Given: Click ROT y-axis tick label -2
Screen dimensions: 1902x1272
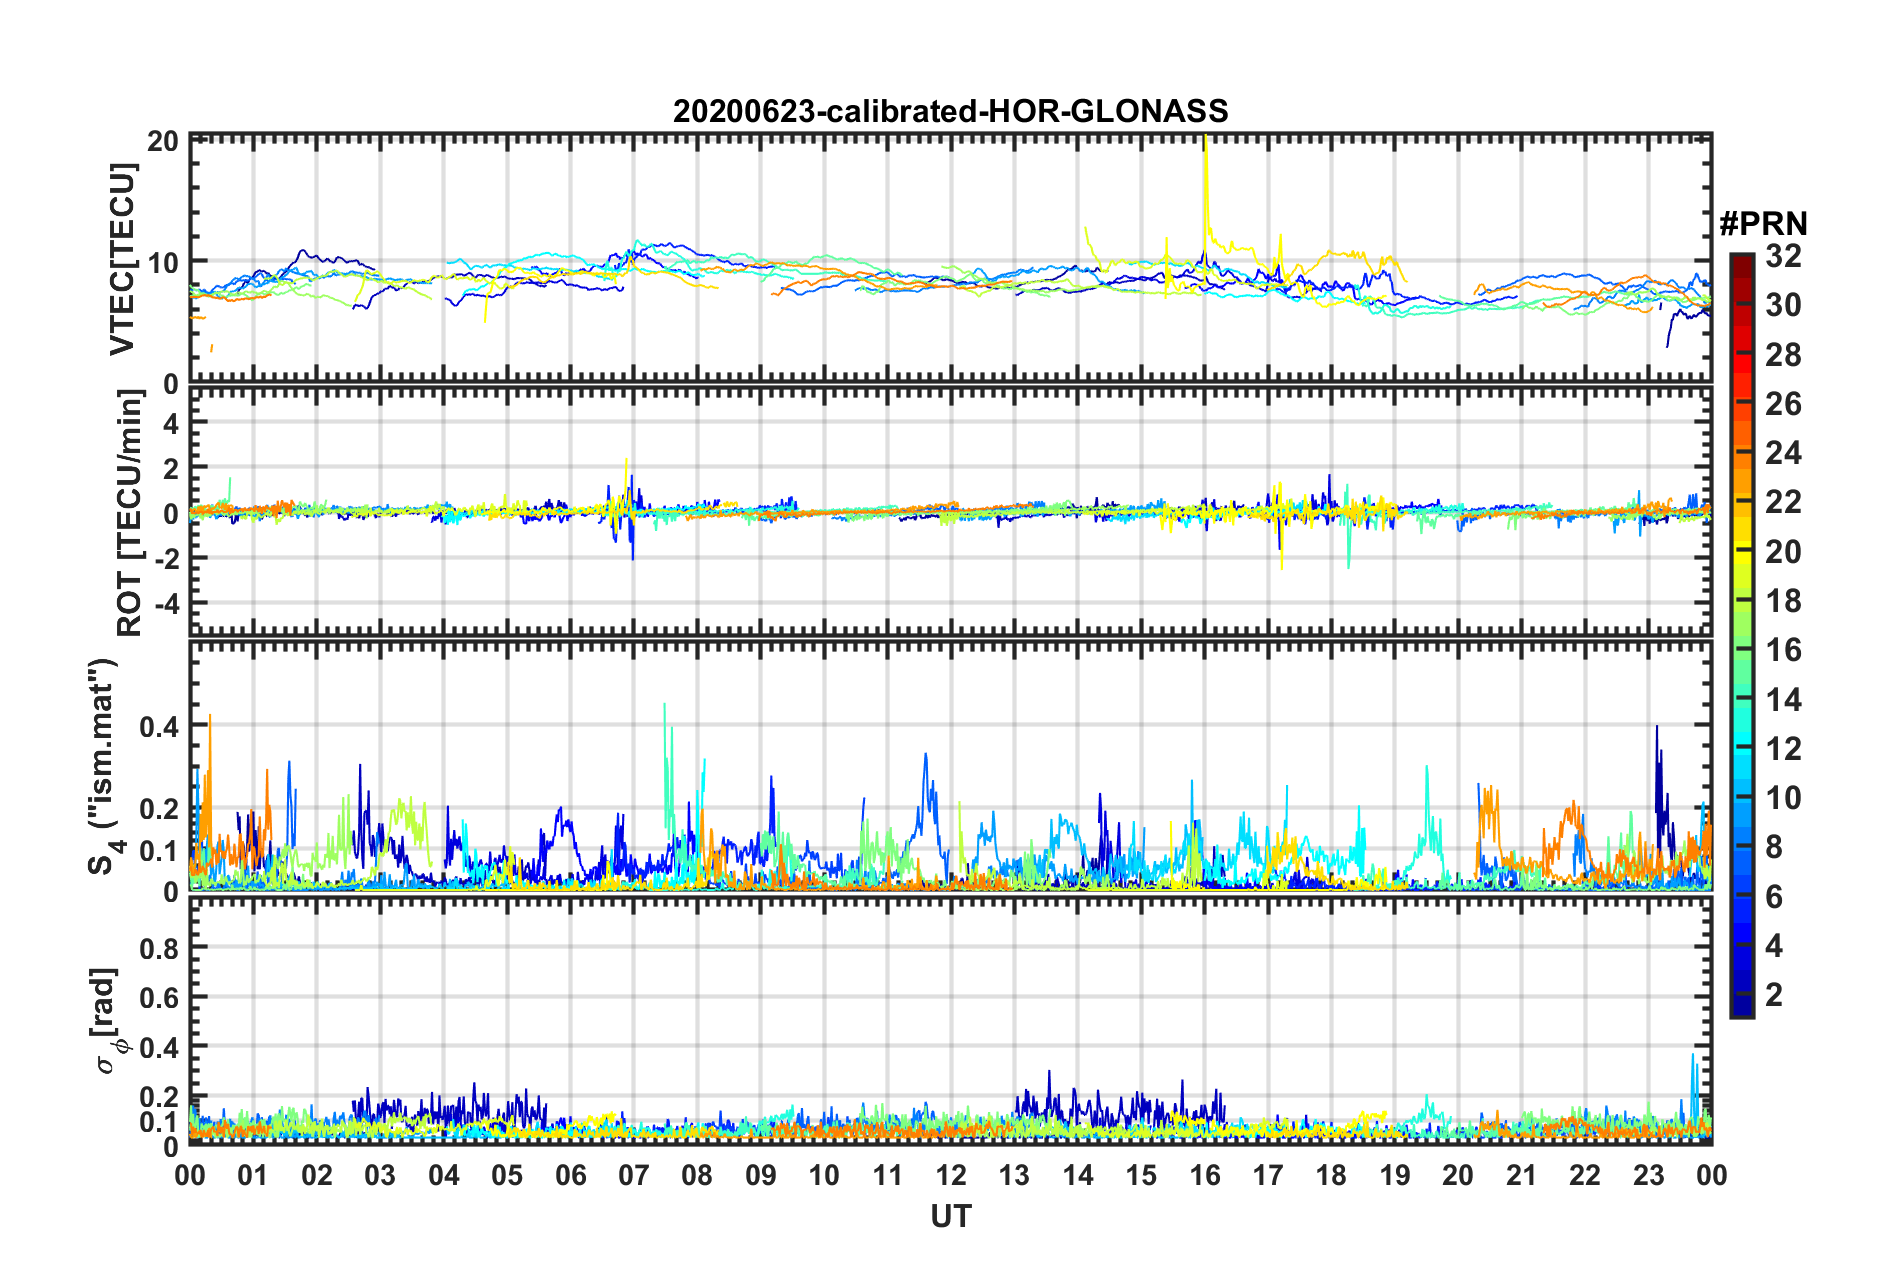Looking at the screenshot, I should click(165, 558).
